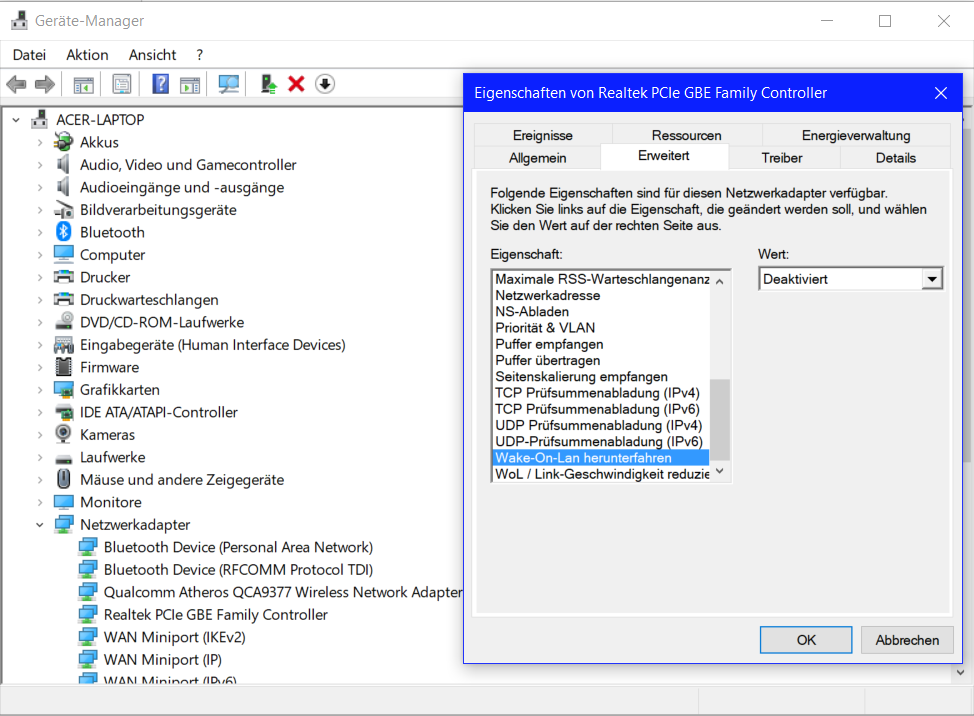Image resolution: width=974 pixels, height=716 pixels.
Task: Click the Laufwerke drive icon
Action: click(63, 460)
